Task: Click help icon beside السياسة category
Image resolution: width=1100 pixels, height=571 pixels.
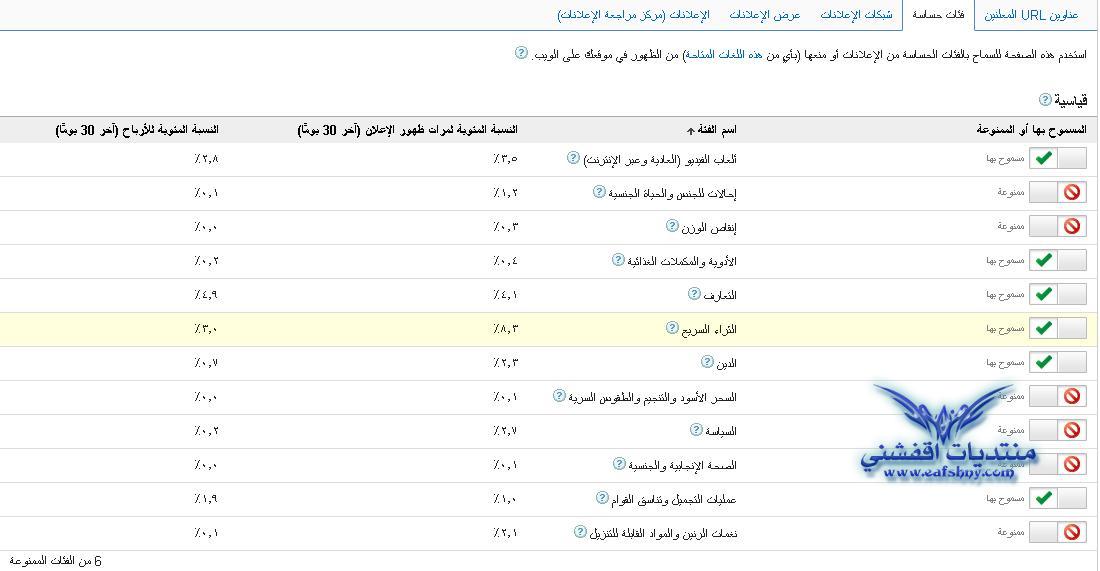Action: pos(696,430)
